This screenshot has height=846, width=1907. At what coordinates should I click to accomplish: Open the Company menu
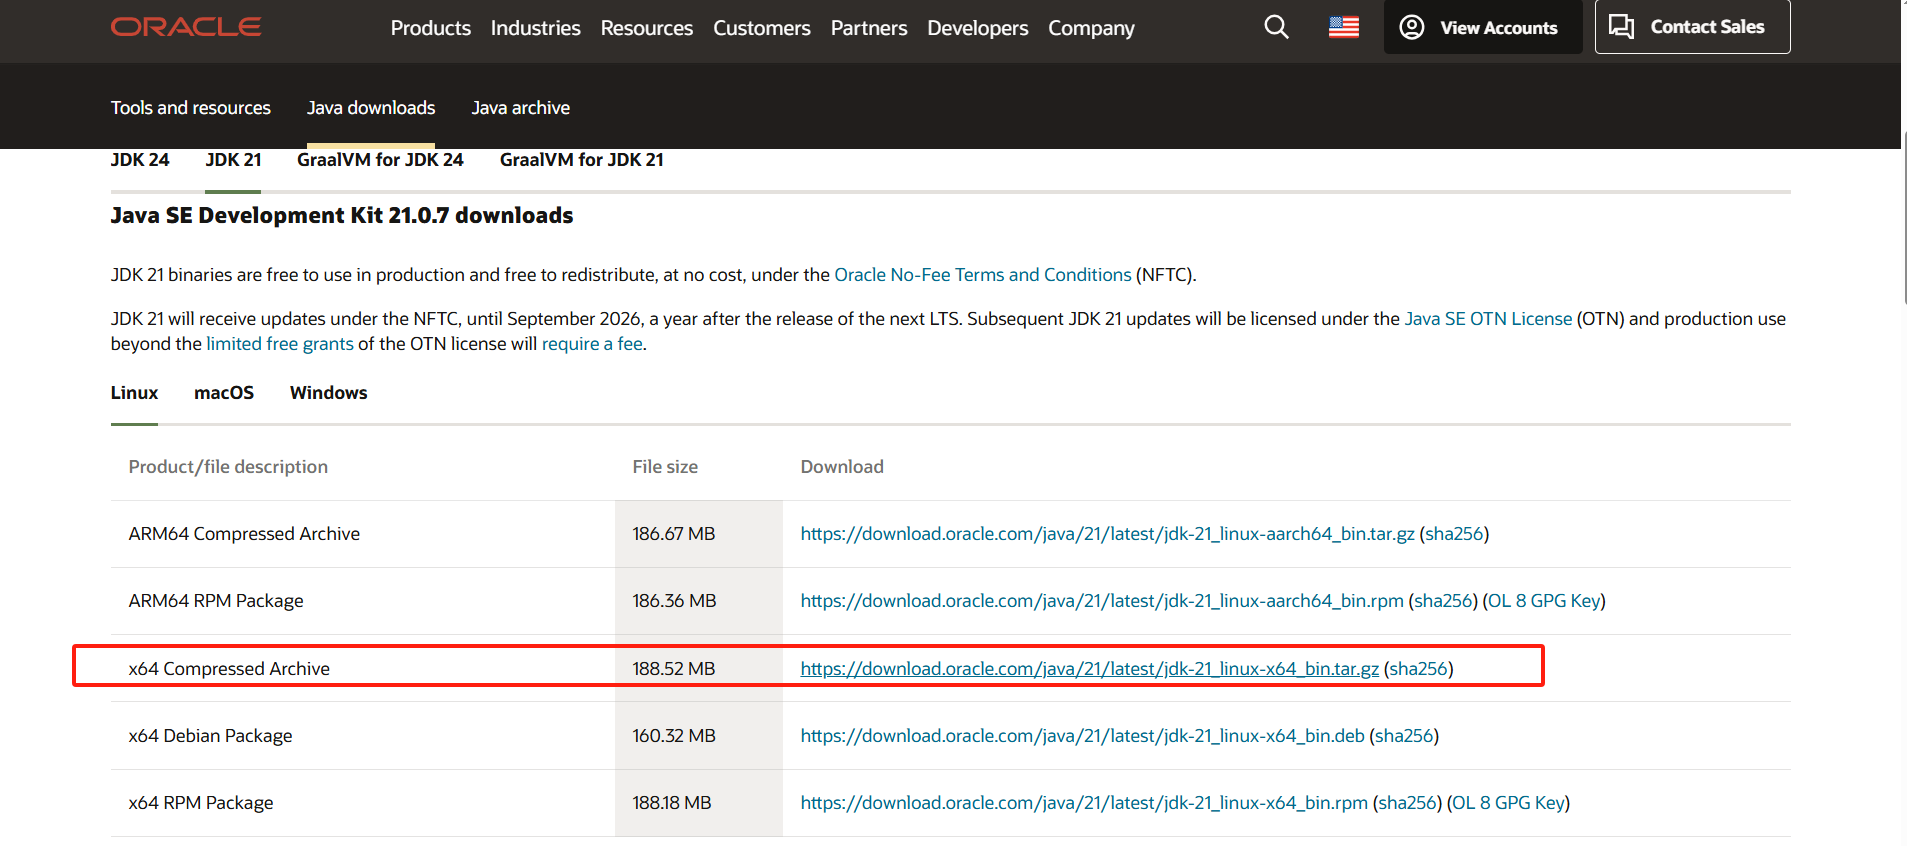1092,28
